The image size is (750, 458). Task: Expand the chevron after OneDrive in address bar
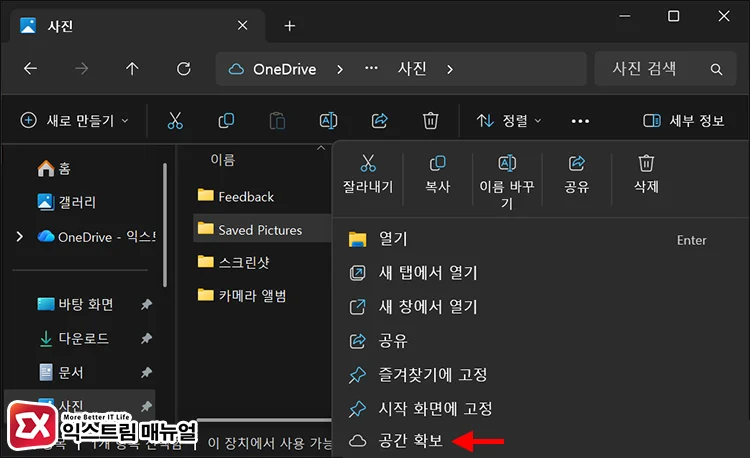pyautogui.click(x=340, y=70)
